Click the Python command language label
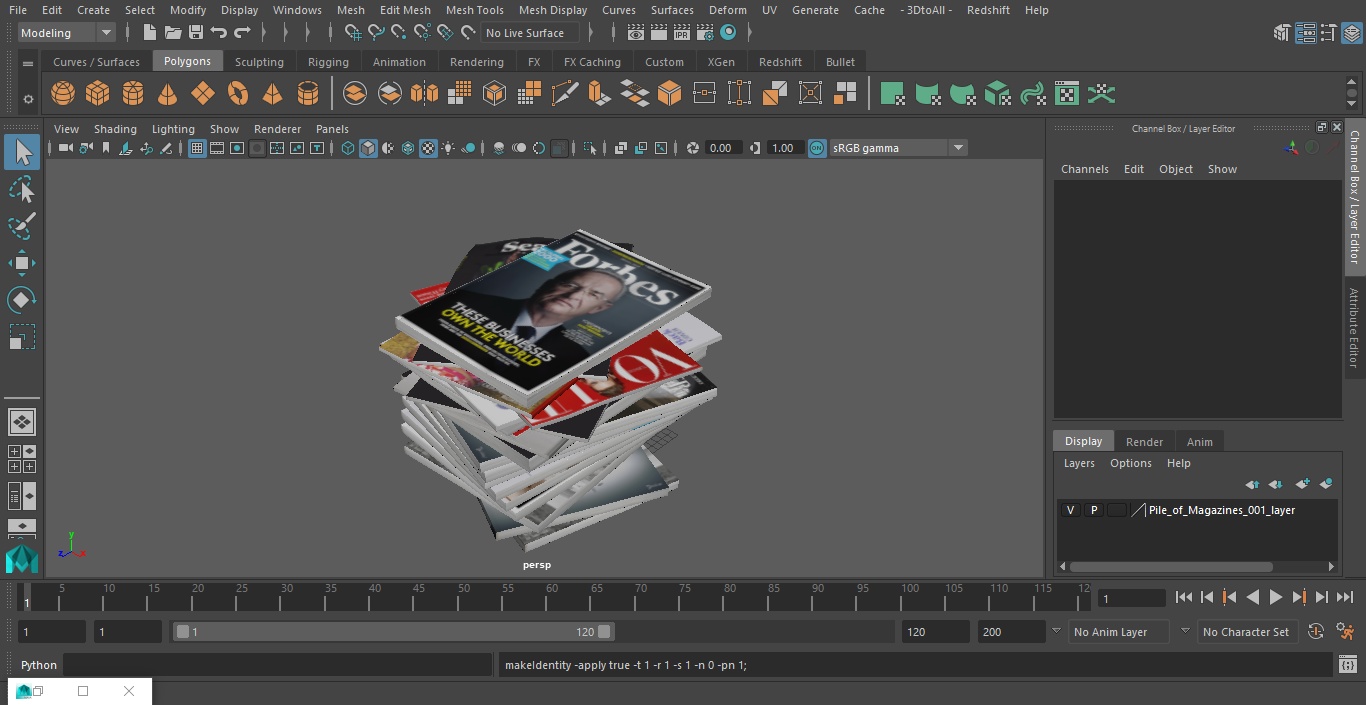Screen dimensions: 1366x705 39,665
